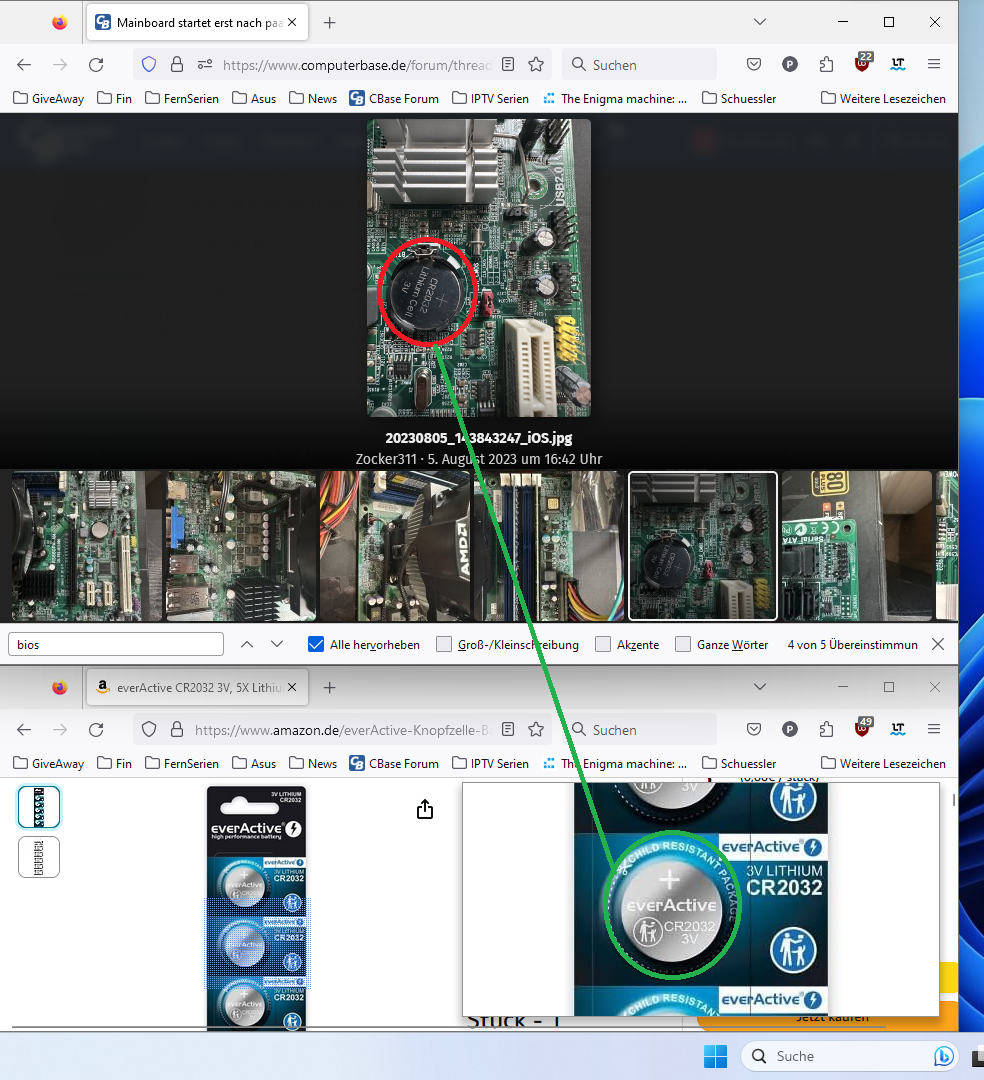This screenshot has width=984, height=1080.
Task: Open extensions puzzle icon in Amazon window
Action: coord(826,729)
